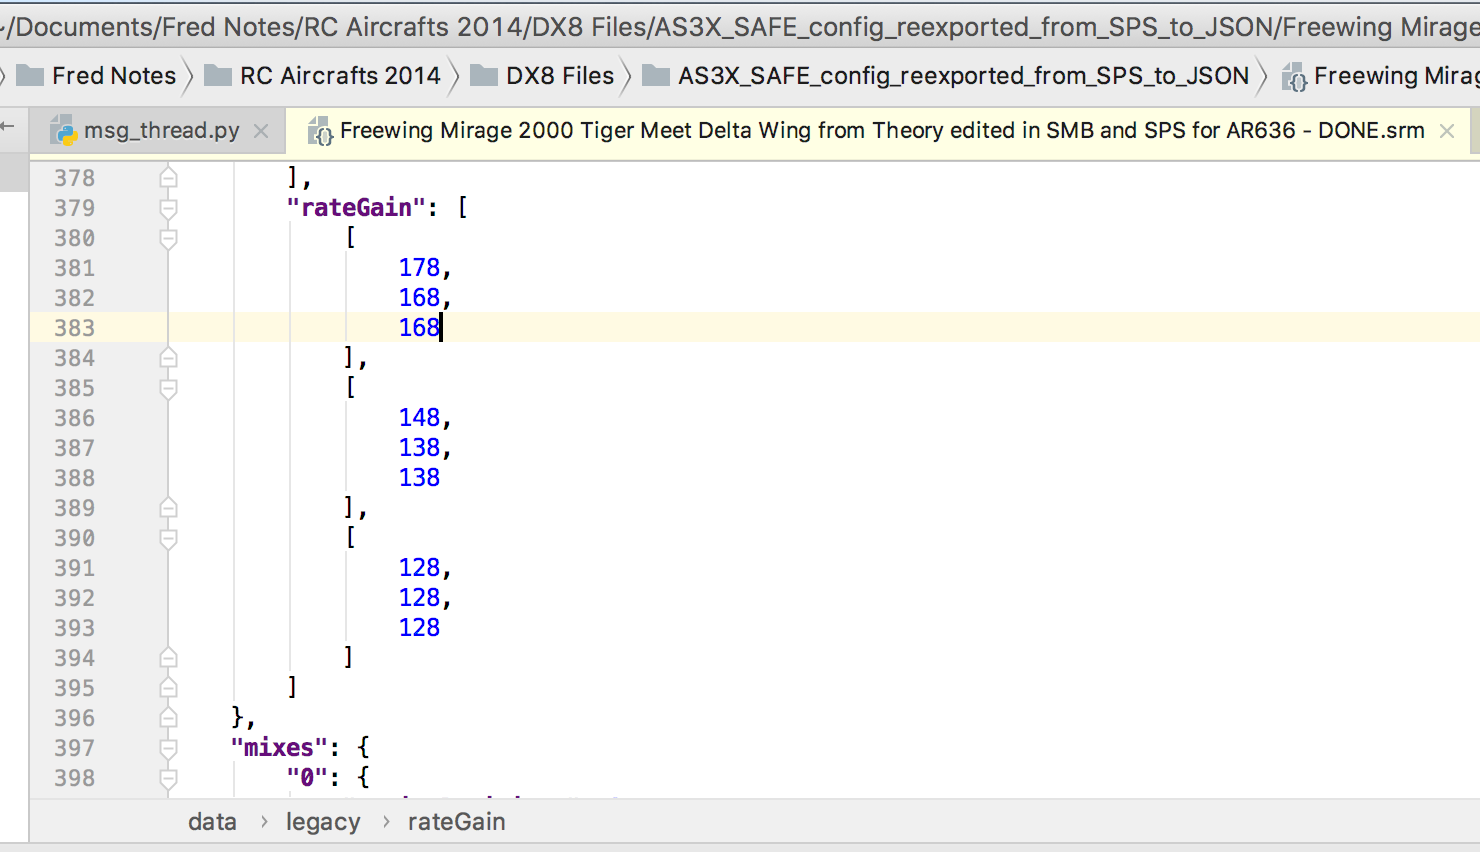Collapse the mixes block at line 397
The height and width of the screenshot is (852, 1480).
169,748
